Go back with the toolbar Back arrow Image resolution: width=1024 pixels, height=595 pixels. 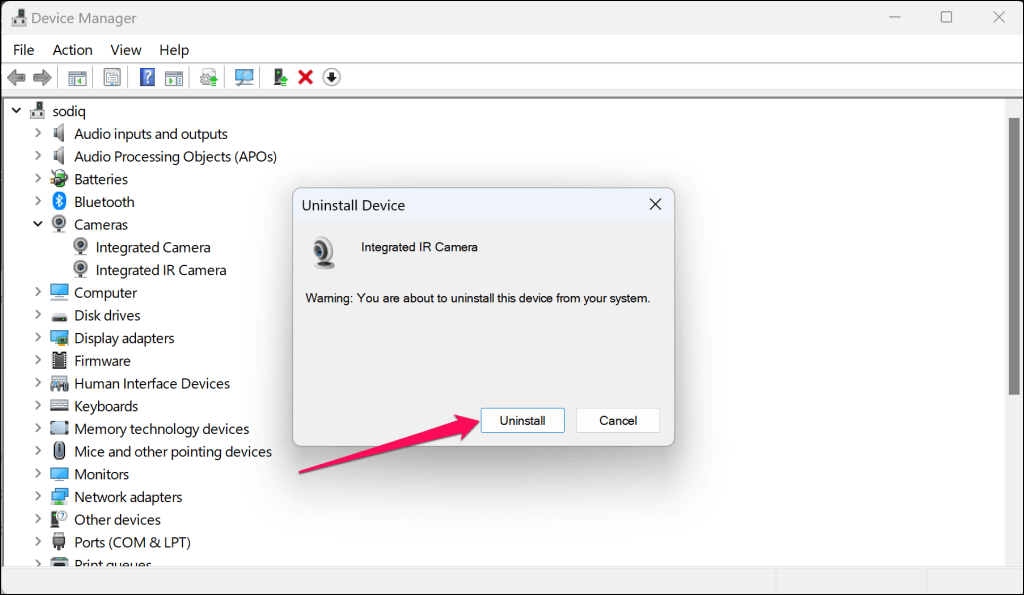(16, 78)
